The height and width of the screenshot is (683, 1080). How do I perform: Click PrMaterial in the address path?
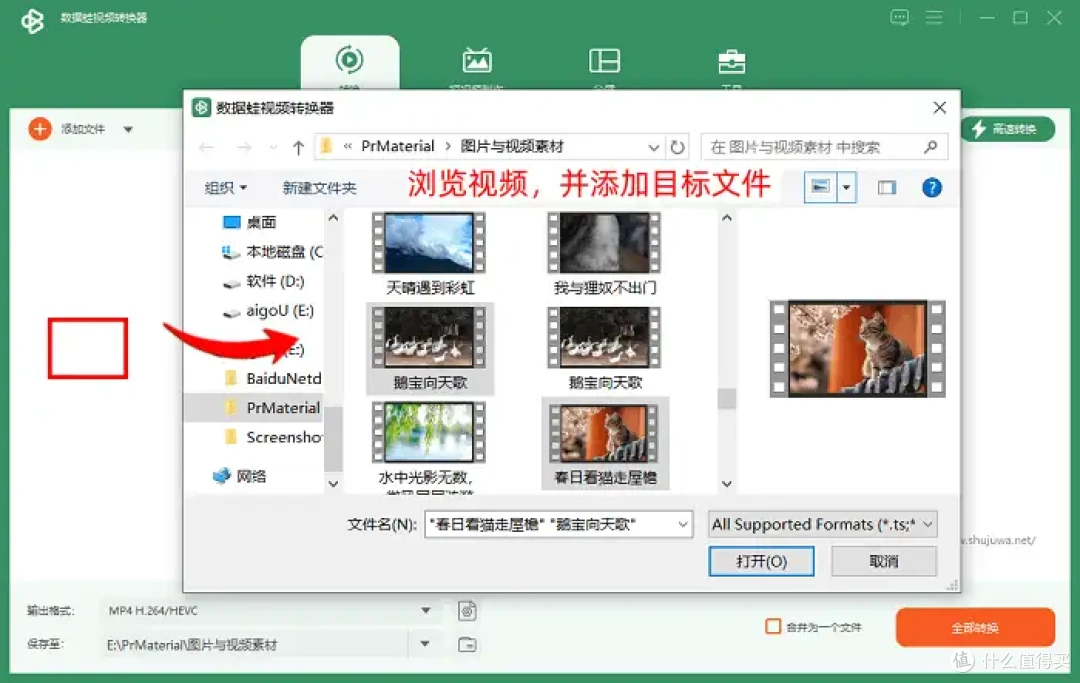point(397,146)
